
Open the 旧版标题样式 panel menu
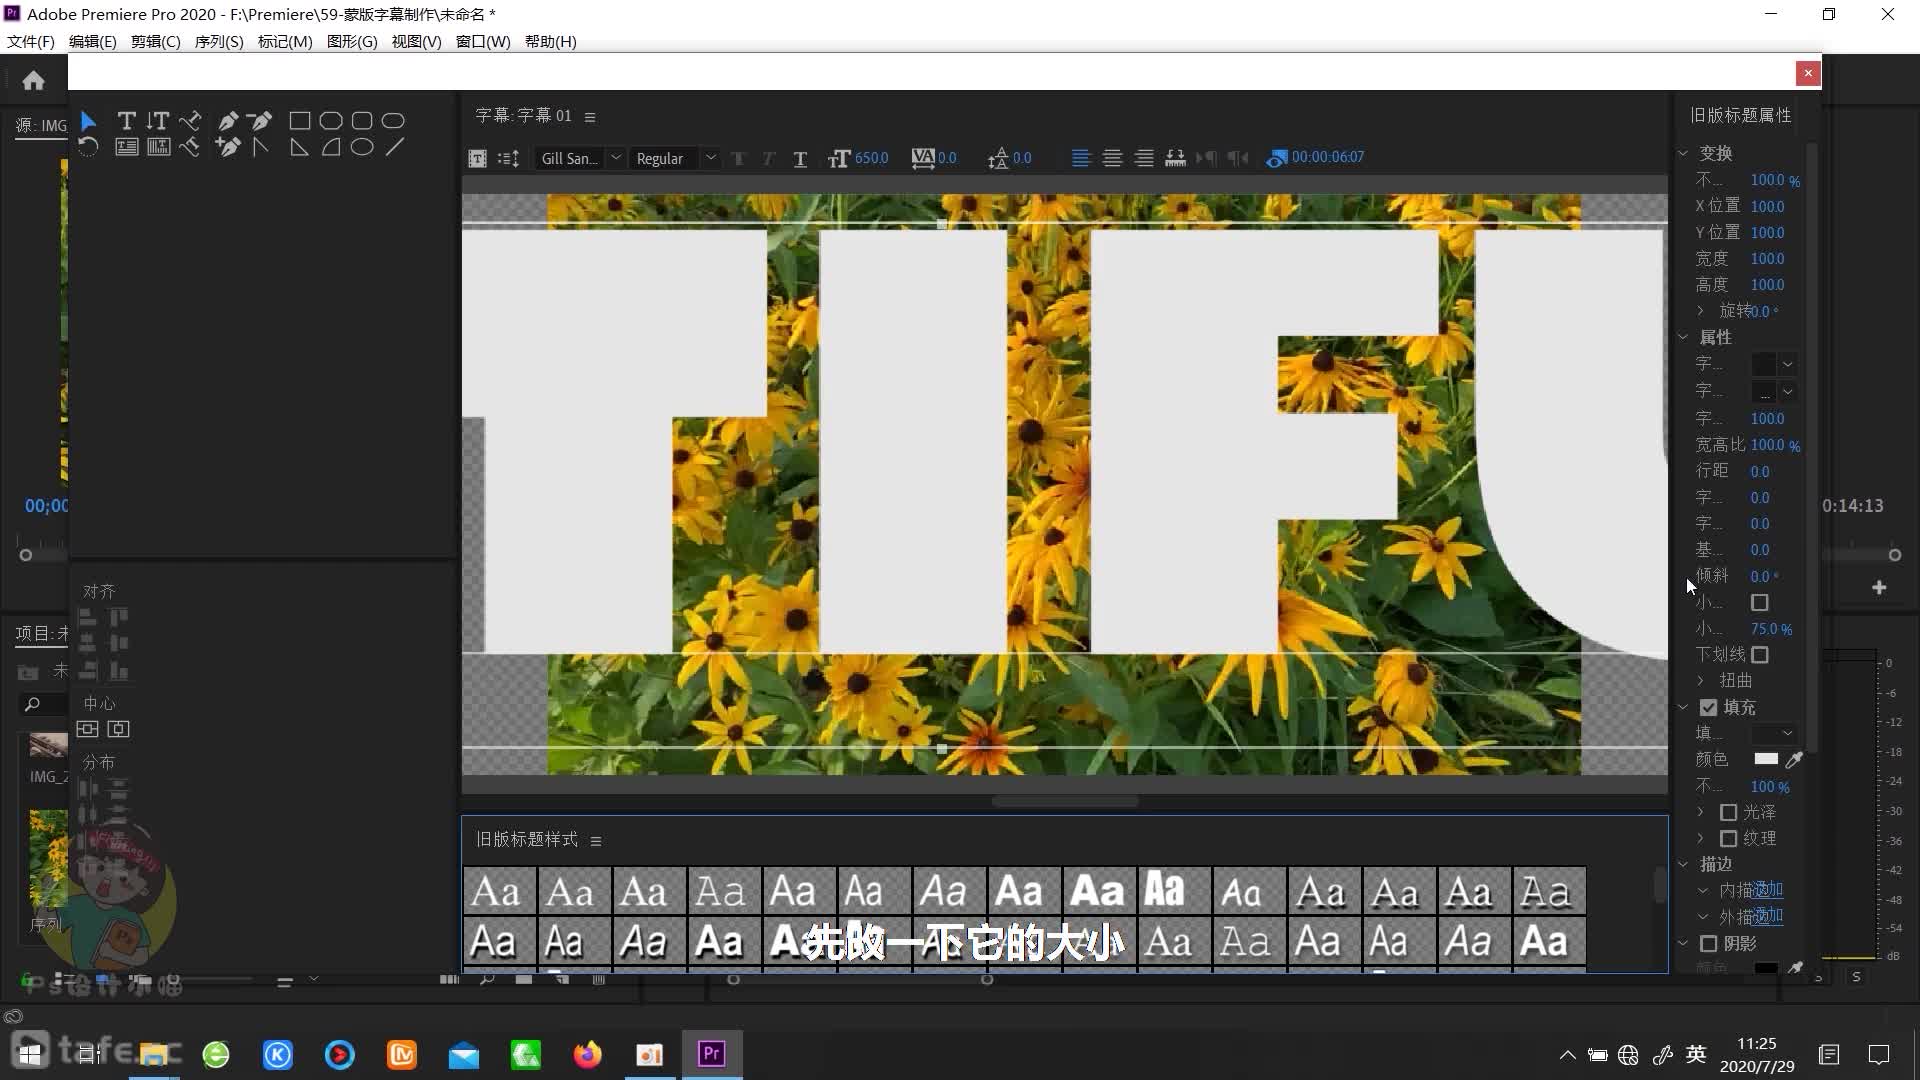[596, 841]
